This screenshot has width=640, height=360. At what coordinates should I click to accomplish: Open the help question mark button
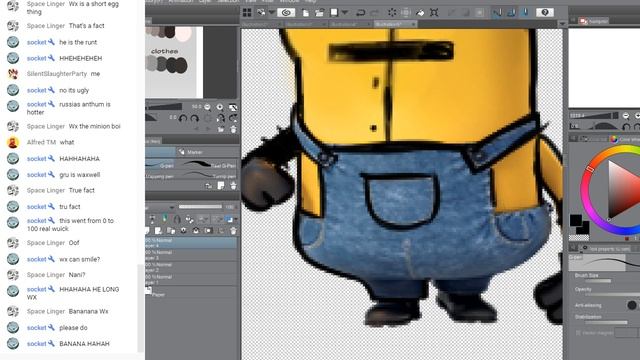coord(544,13)
